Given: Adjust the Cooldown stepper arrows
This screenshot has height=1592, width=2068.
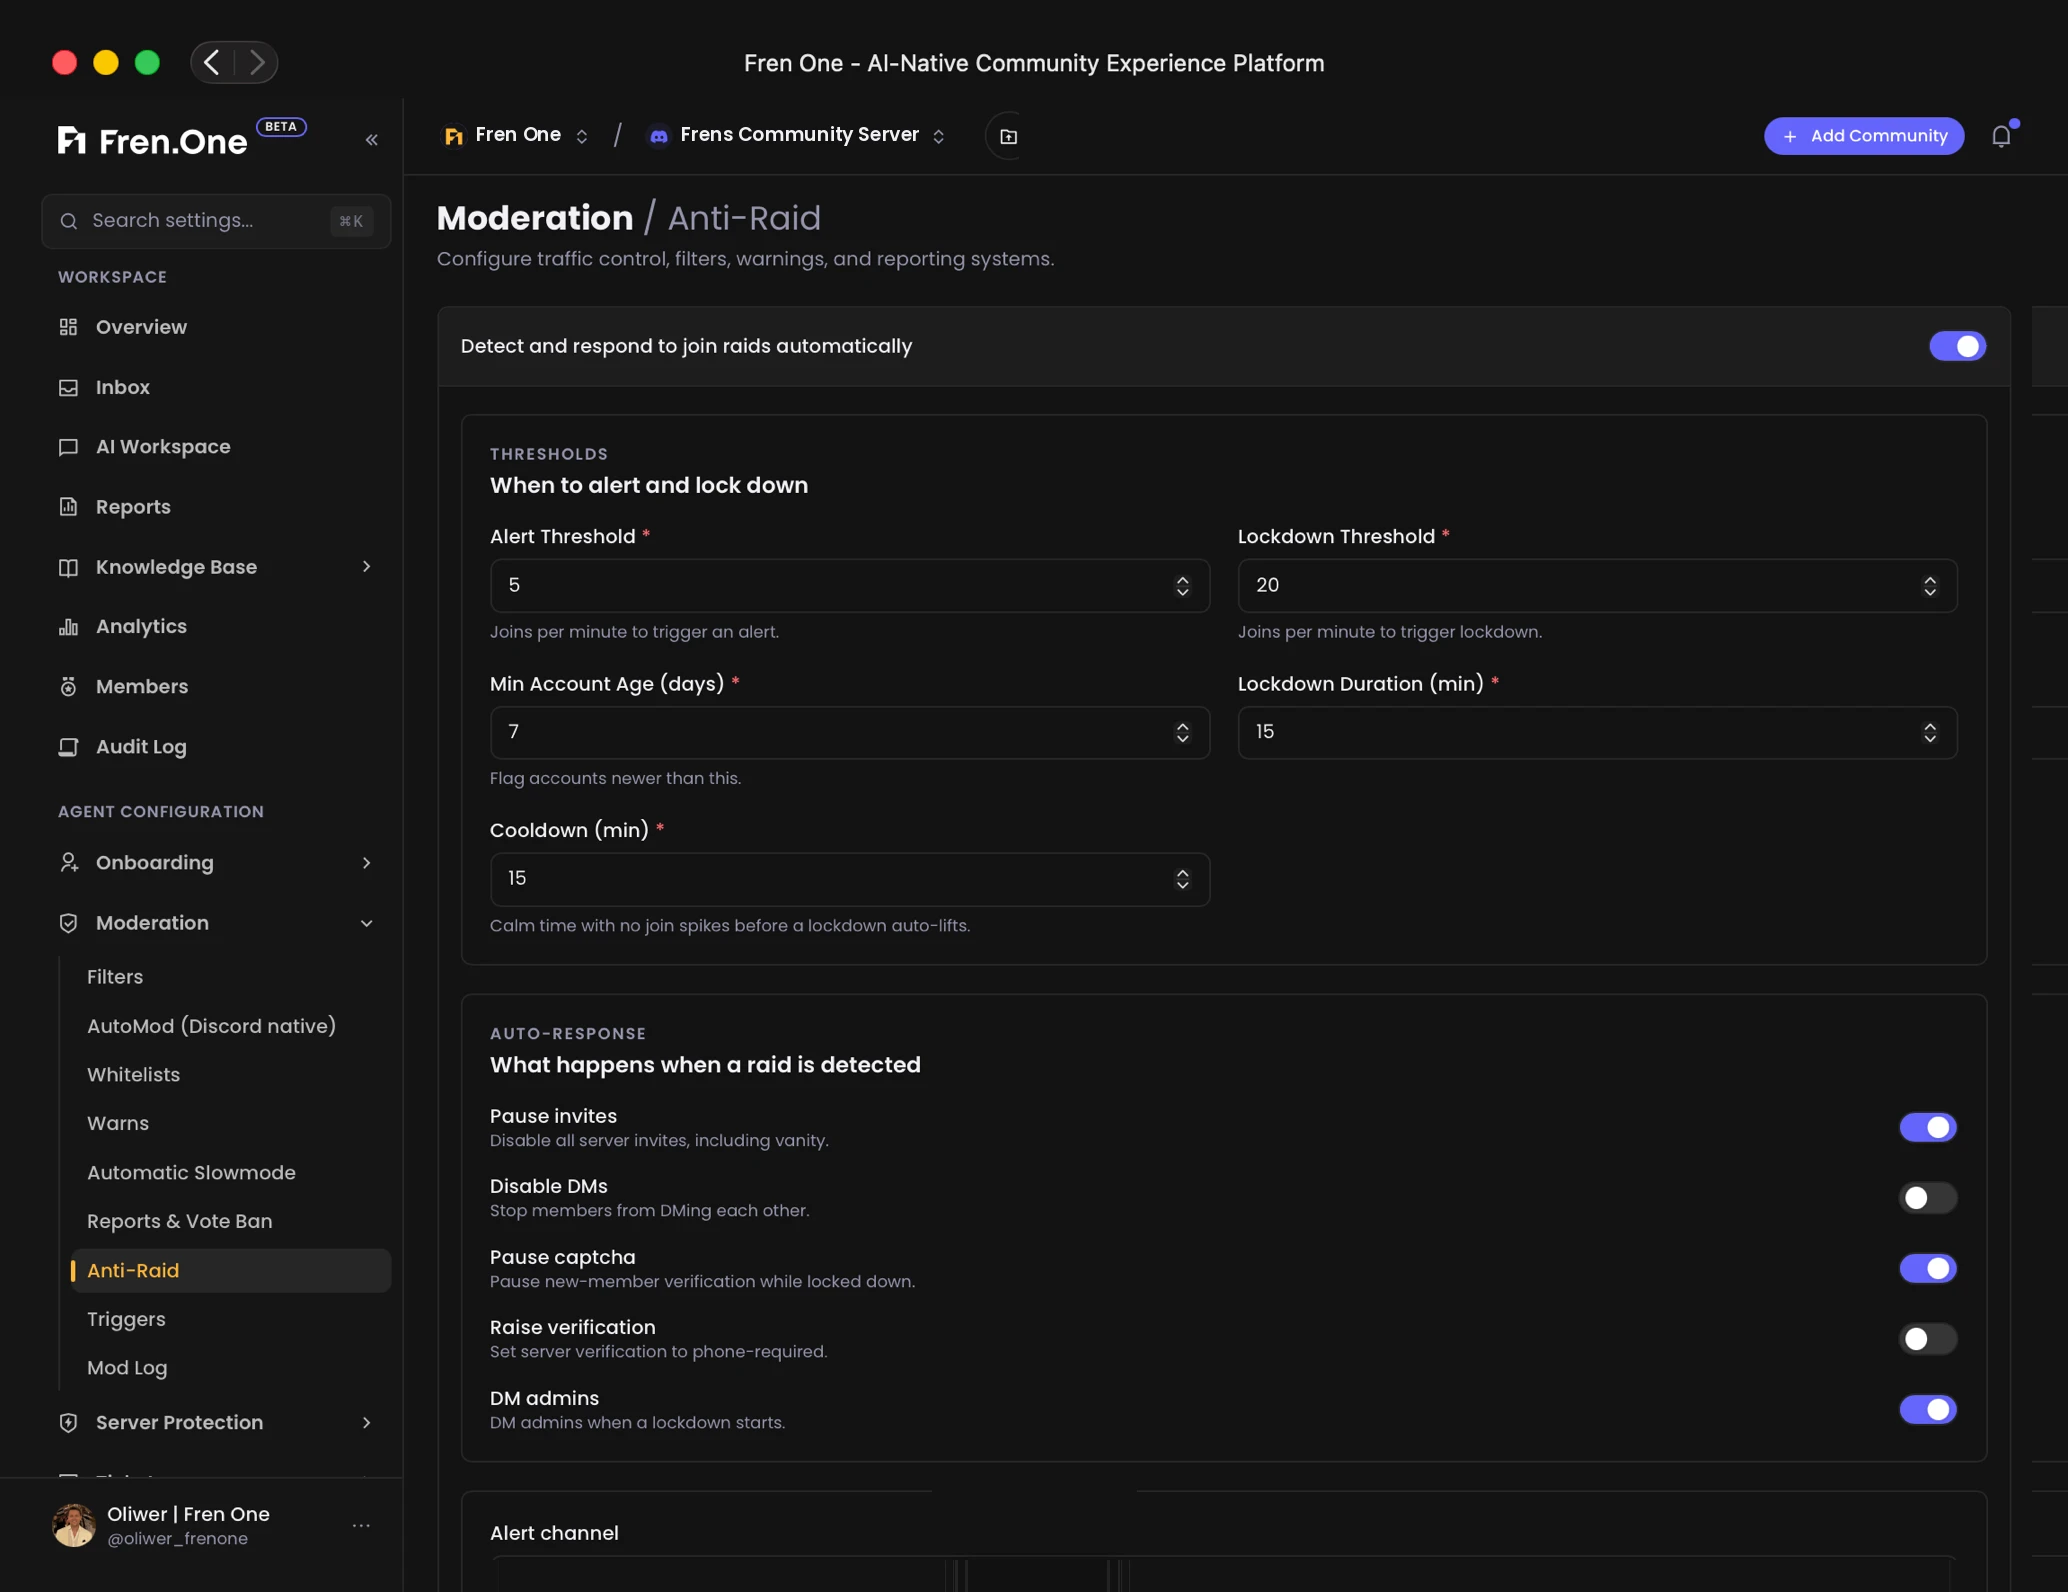Looking at the screenshot, I should (x=1182, y=879).
